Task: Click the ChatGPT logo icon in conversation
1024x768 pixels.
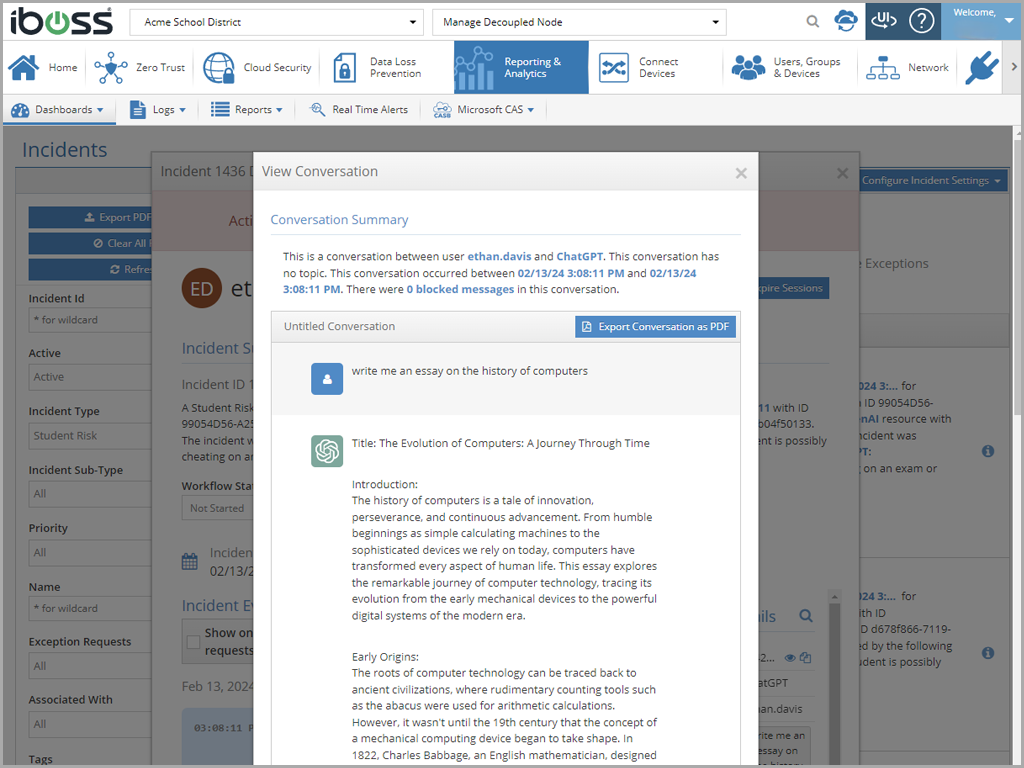Action: point(327,451)
